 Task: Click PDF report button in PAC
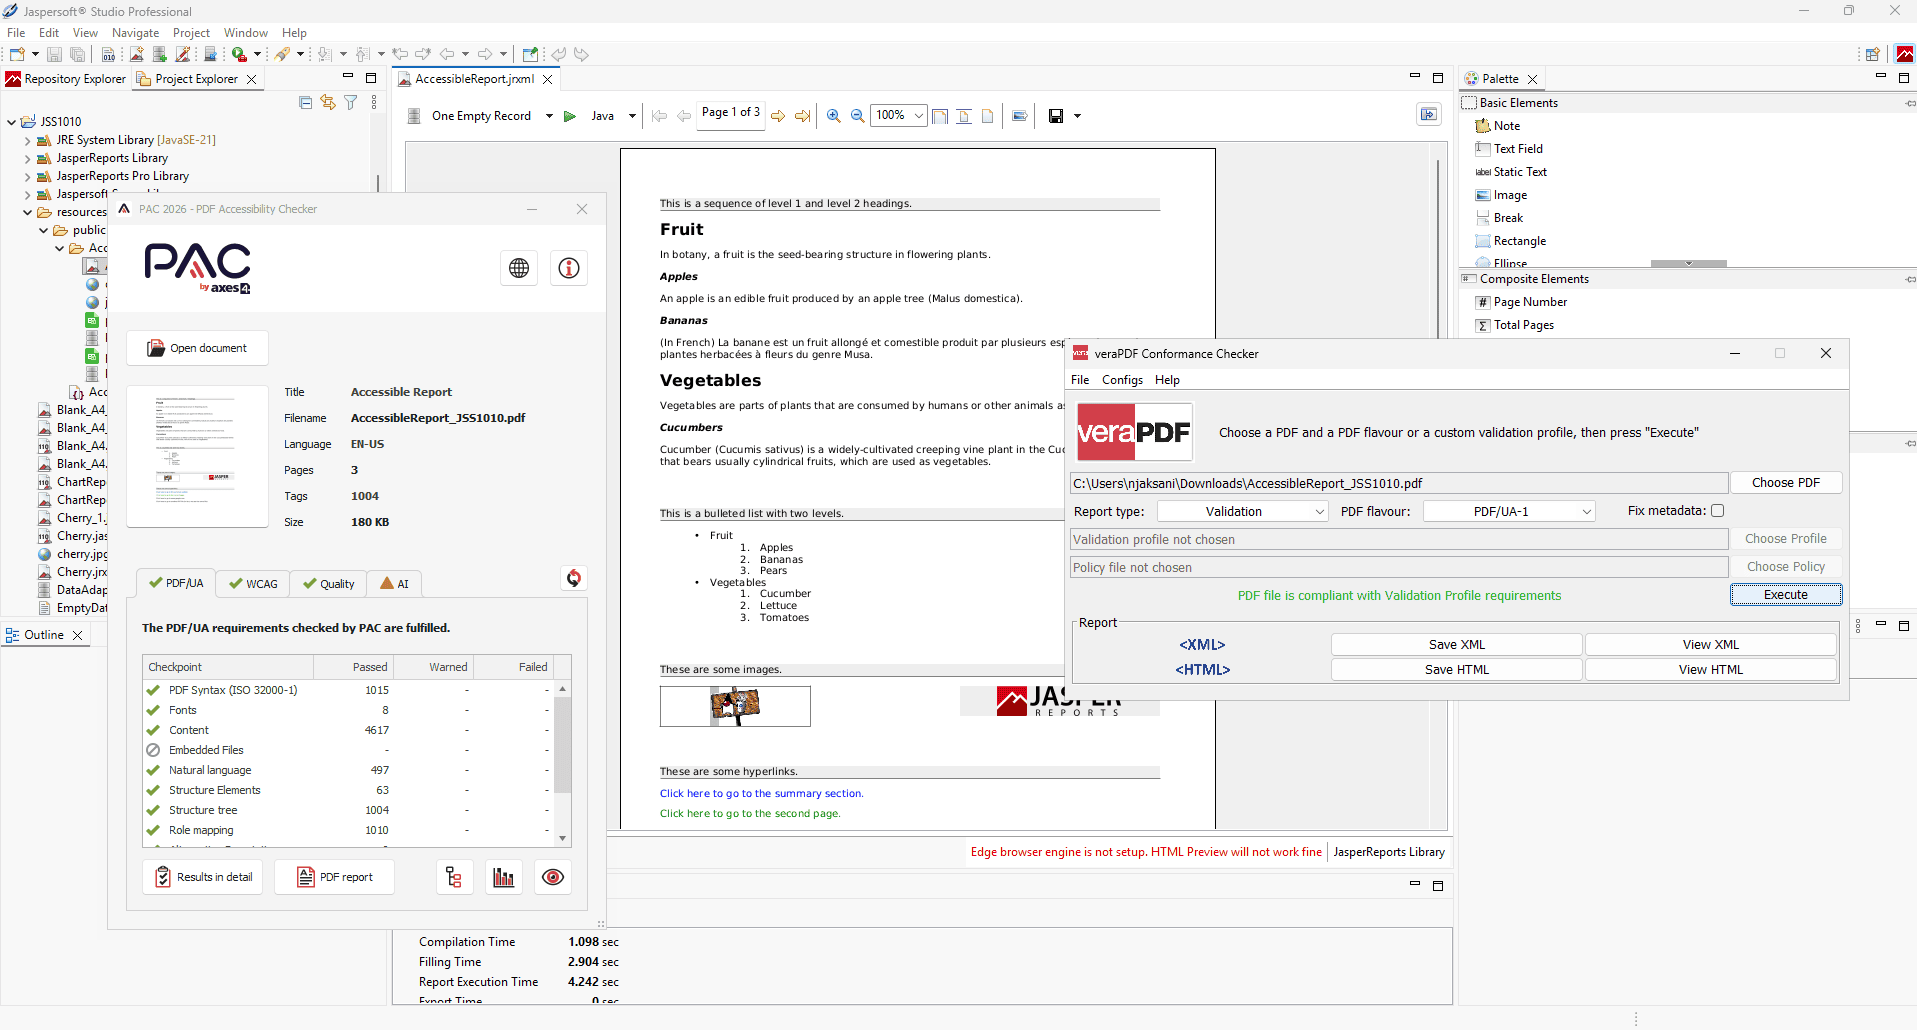click(335, 877)
